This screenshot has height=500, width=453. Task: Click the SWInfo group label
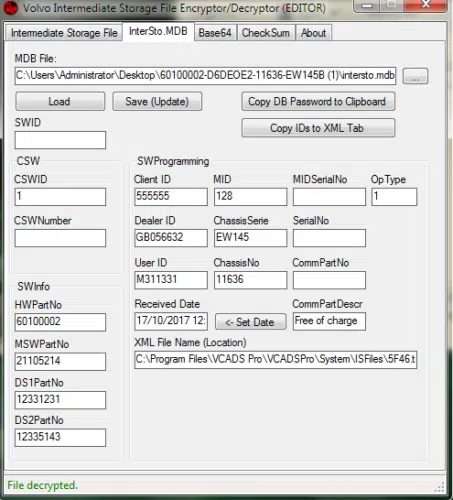[x=33, y=286]
